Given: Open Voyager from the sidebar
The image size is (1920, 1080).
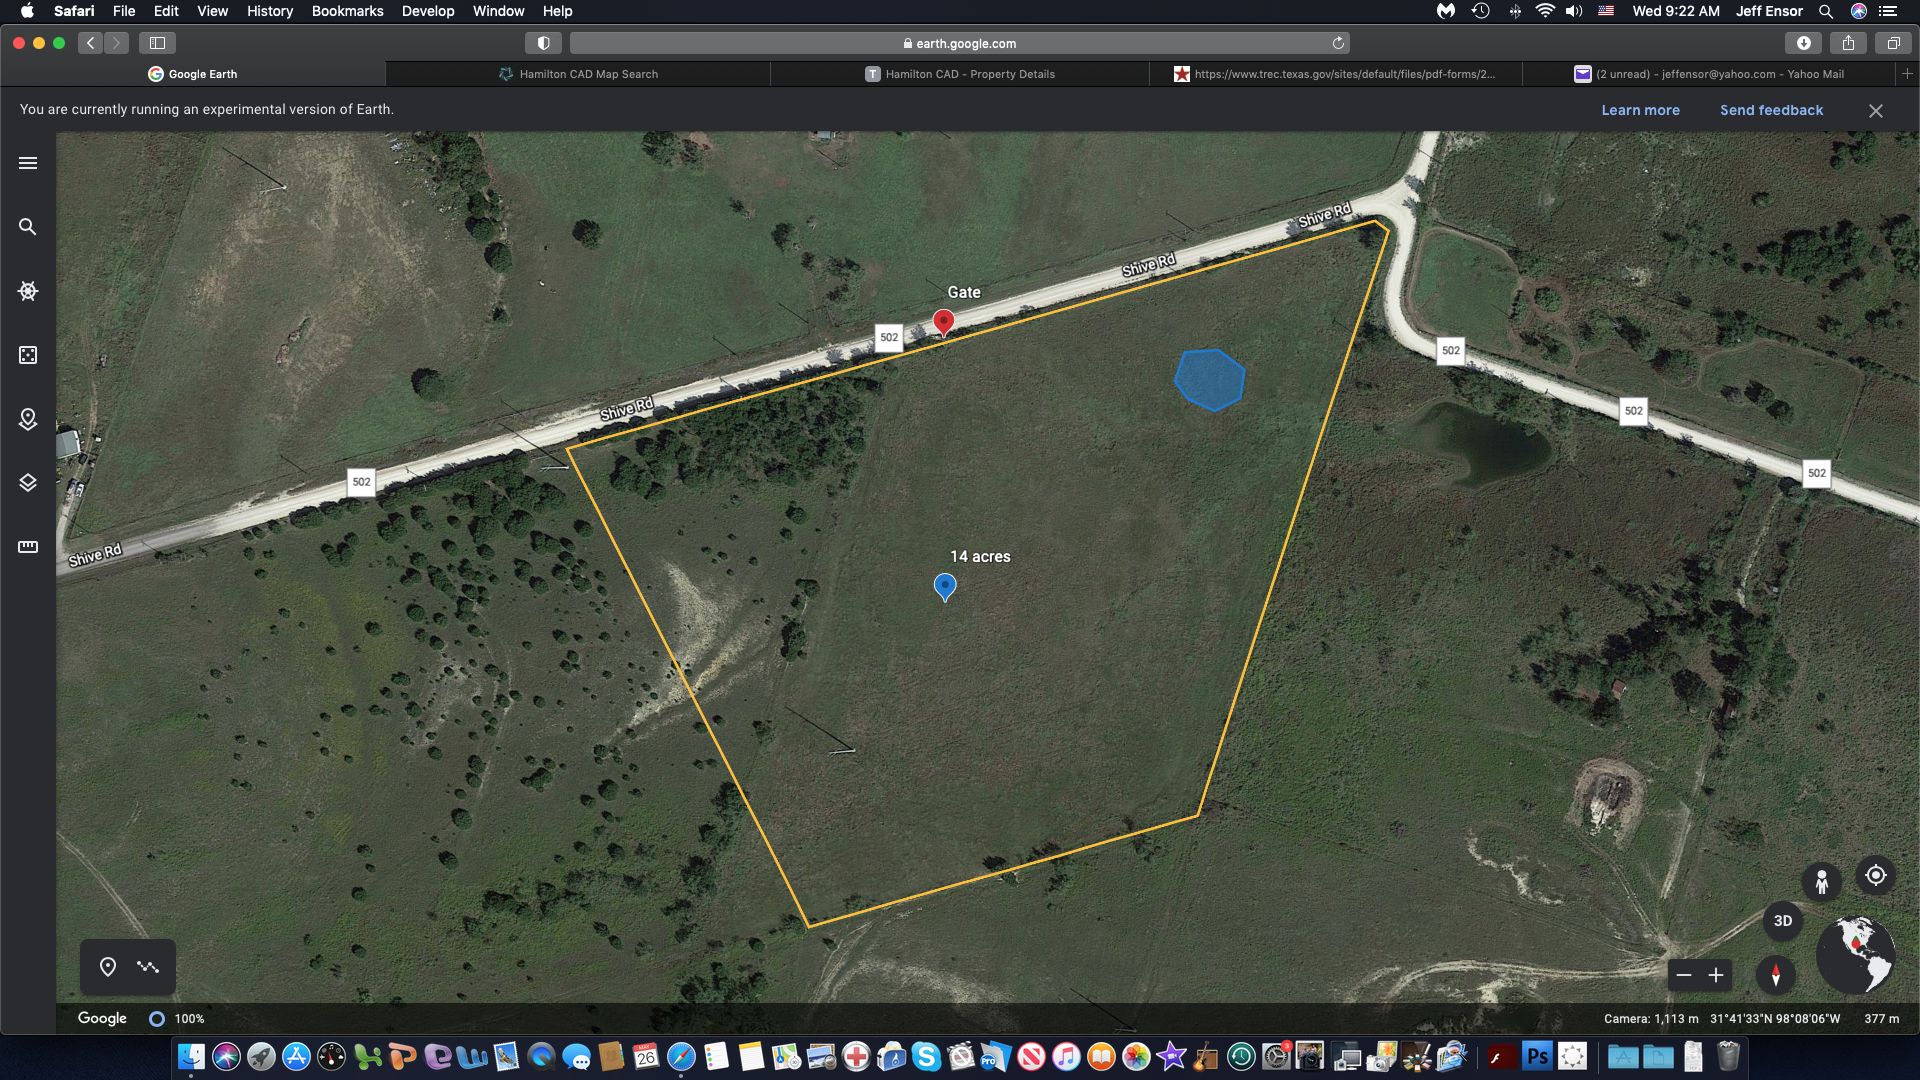Looking at the screenshot, I should tap(28, 291).
